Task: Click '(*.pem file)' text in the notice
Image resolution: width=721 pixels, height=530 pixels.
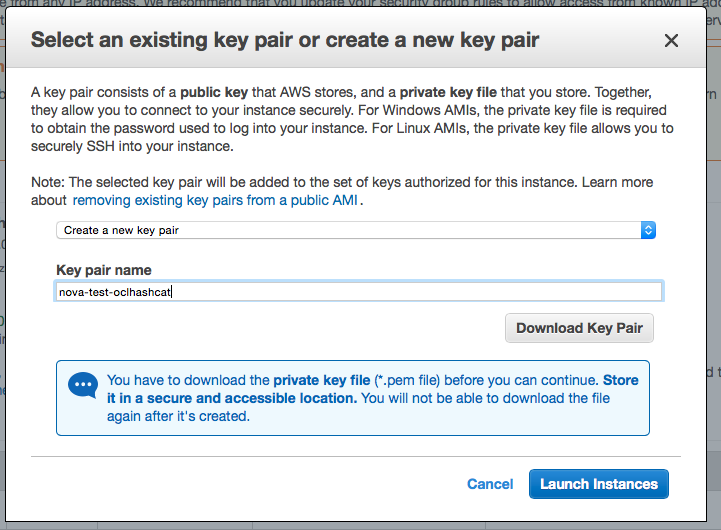Action: [x=407, y=380]
